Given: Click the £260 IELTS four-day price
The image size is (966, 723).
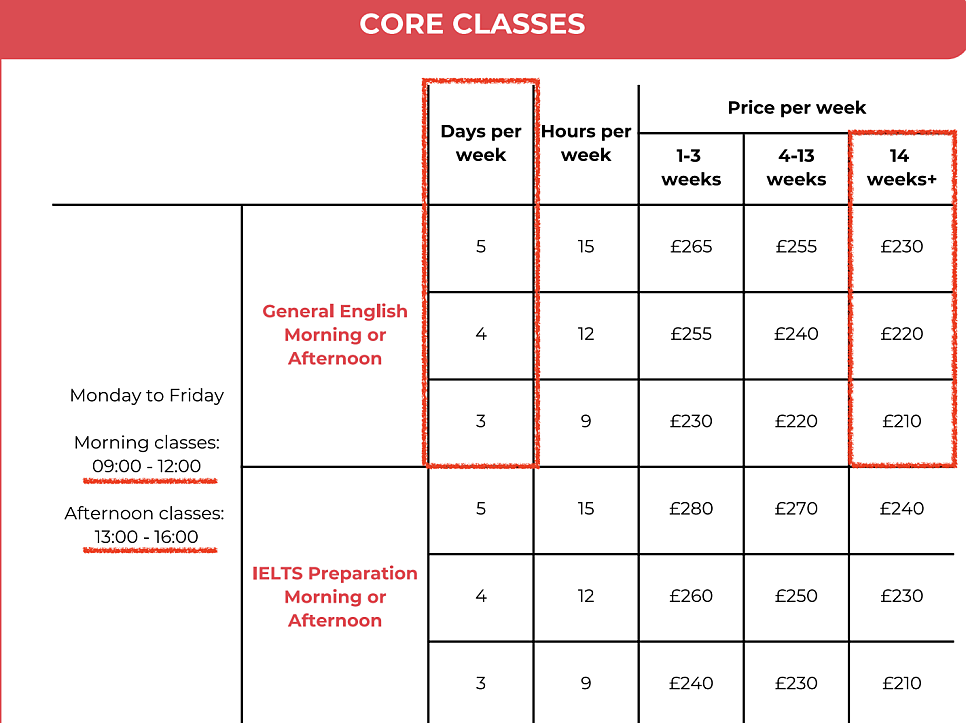Looking at the screenshot, I should pos(691,596).
